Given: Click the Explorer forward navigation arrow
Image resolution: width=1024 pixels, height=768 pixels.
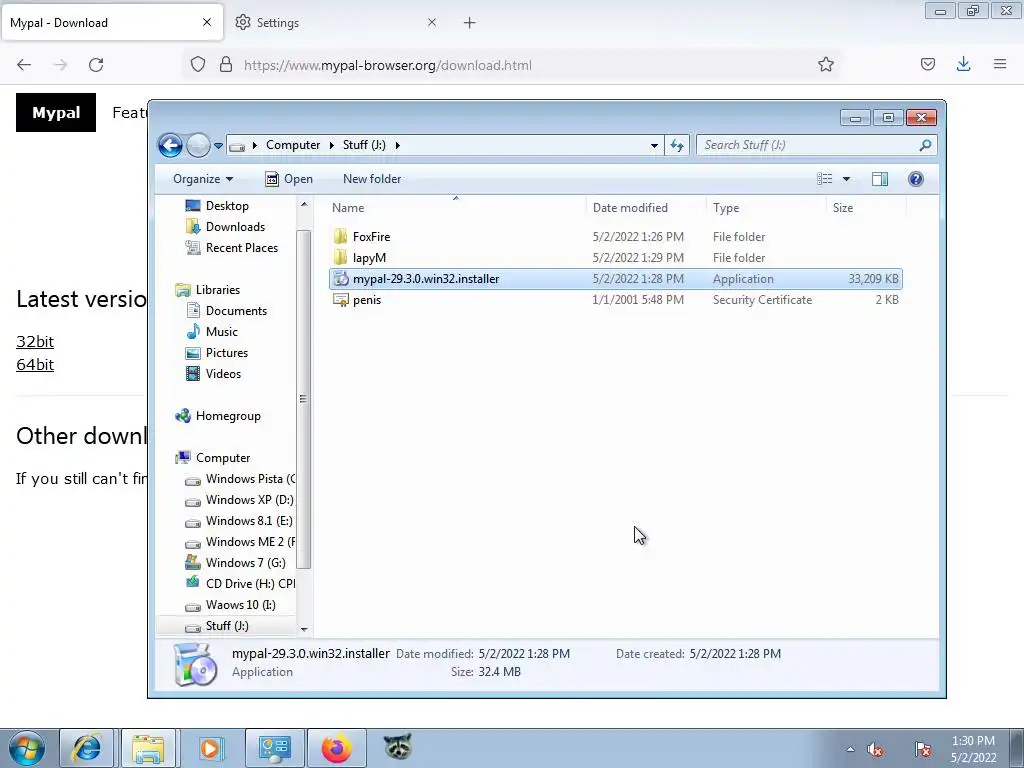Looking at the screenshot, I should 199,145.
